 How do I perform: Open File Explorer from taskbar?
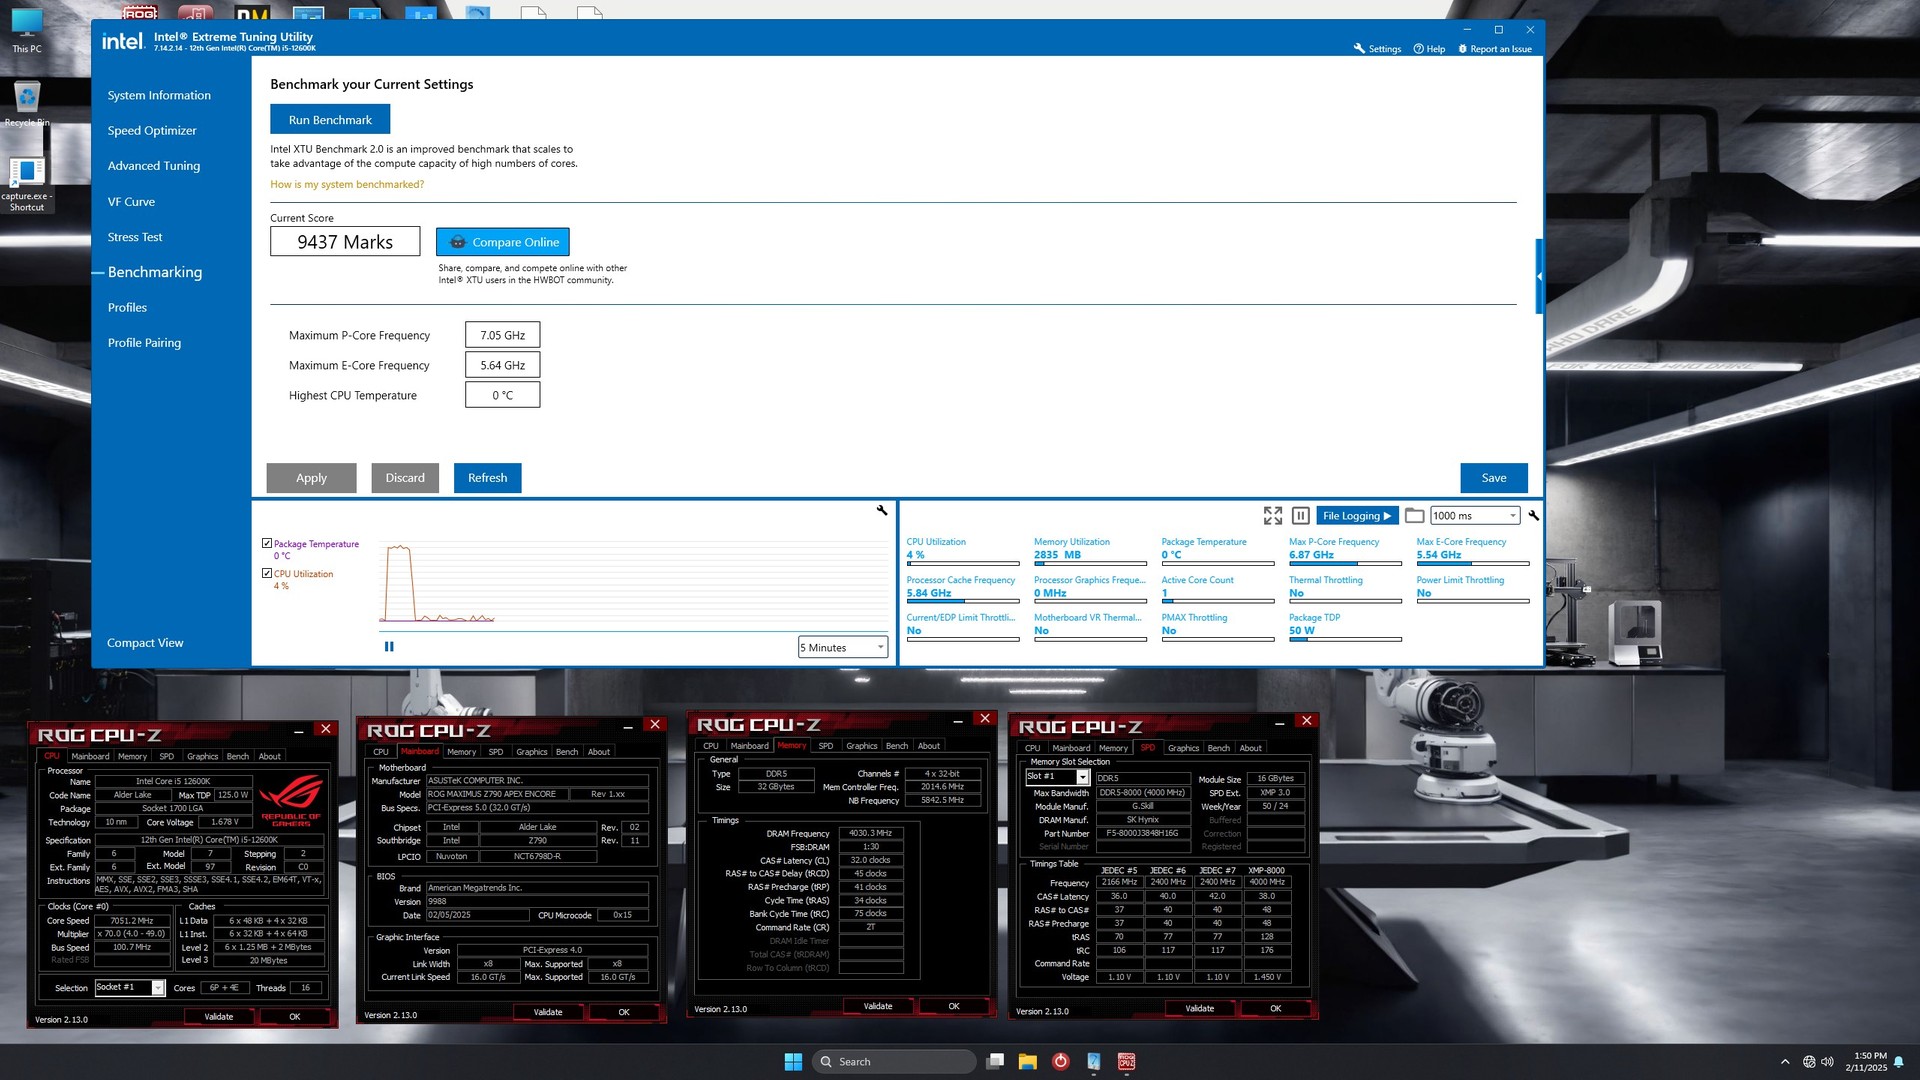[1027, 1061]
